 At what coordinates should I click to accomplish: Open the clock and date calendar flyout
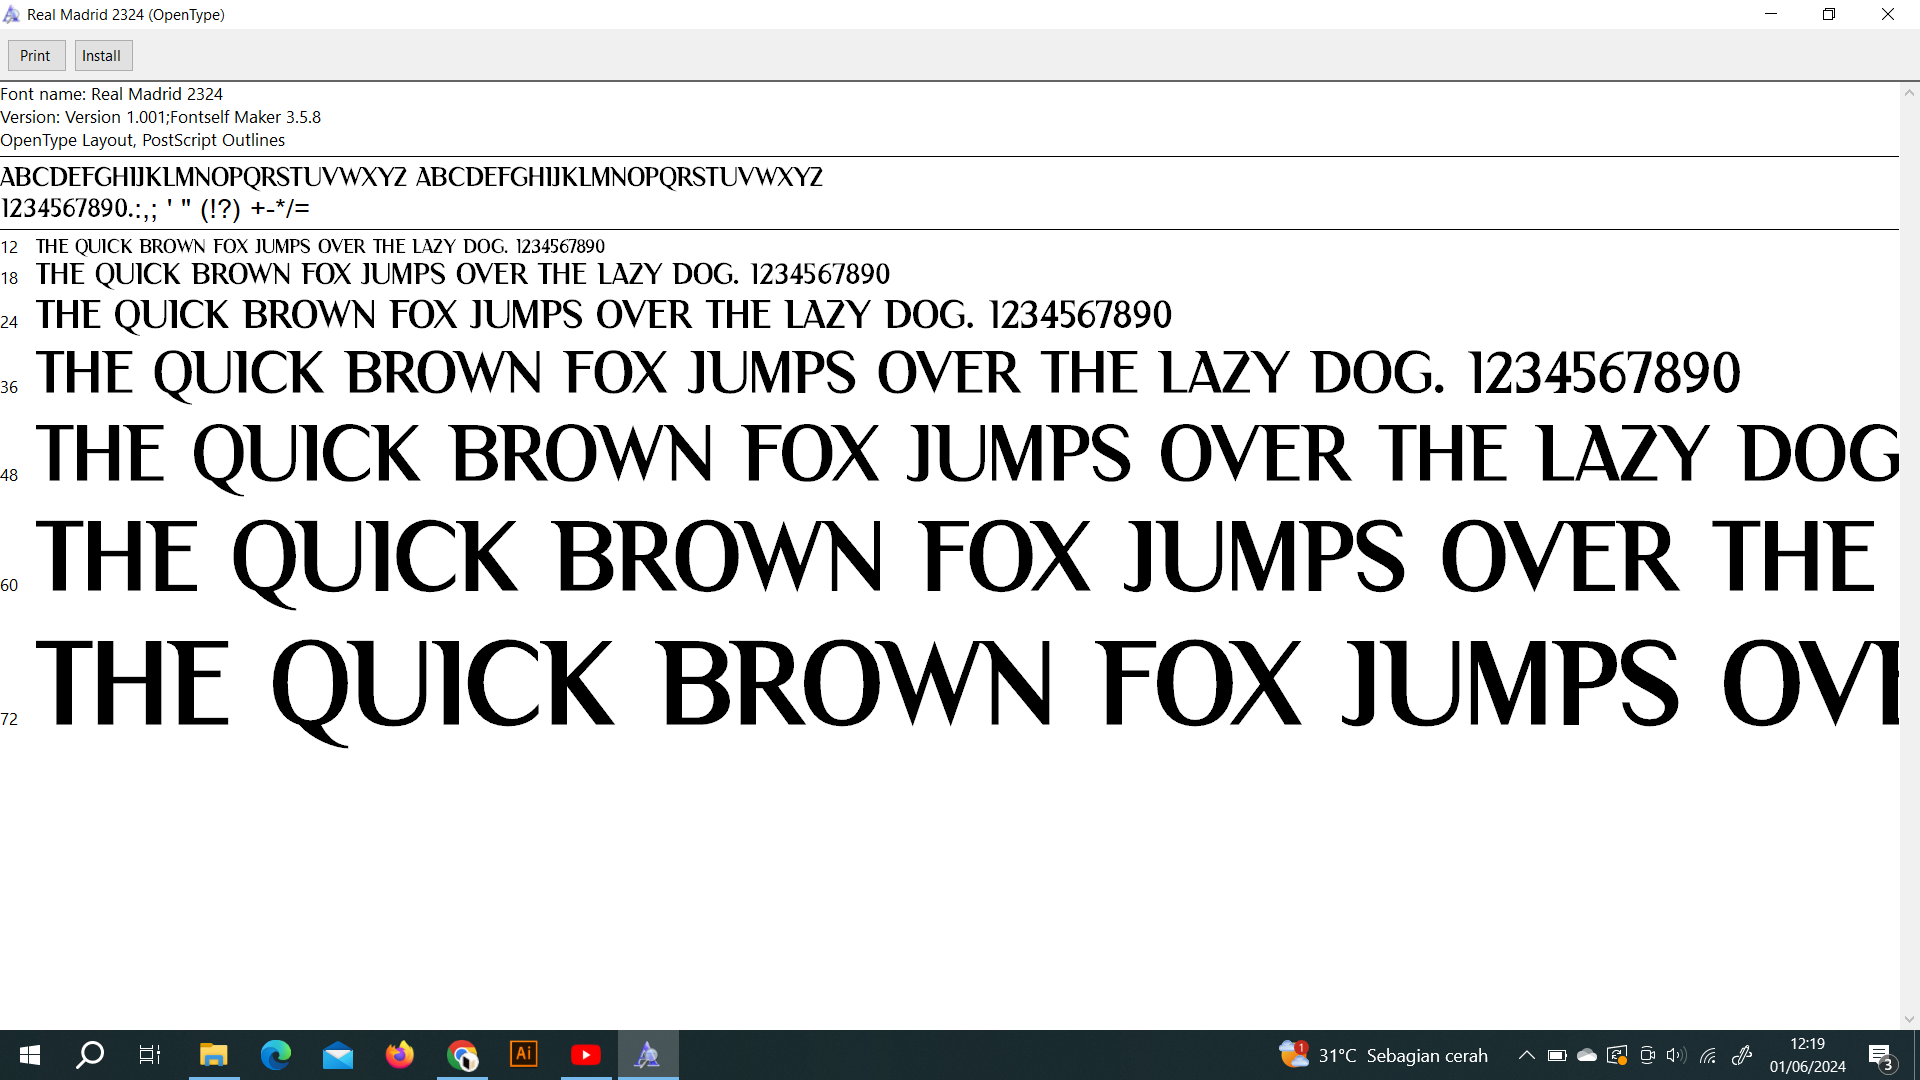tap(1807, 1055)
